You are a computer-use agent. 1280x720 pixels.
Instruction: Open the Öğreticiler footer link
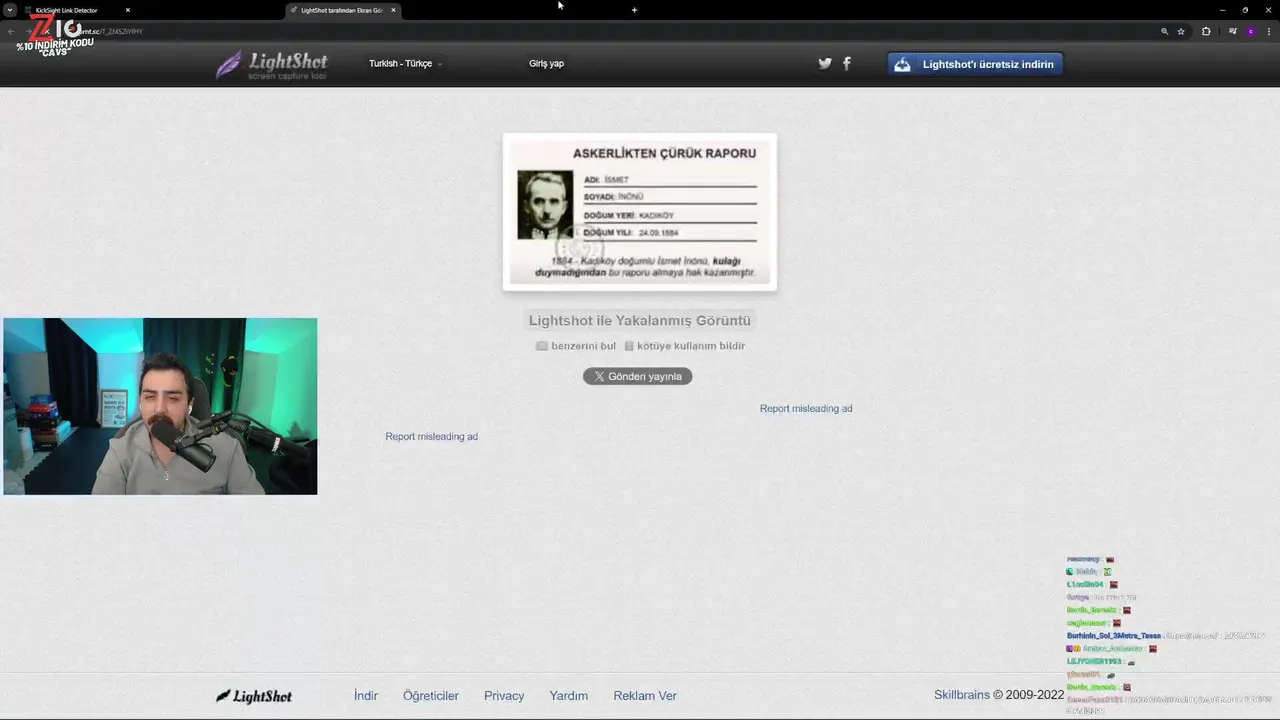click(431, 696)
